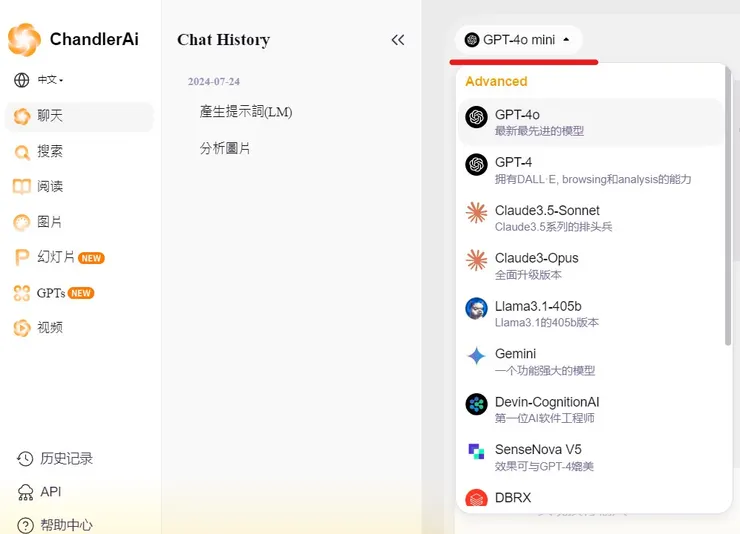Image resolution: width=740 pixels, height=534 pixels.
Task: Click NEW badge next to GPTs
Action: (81, 293)
